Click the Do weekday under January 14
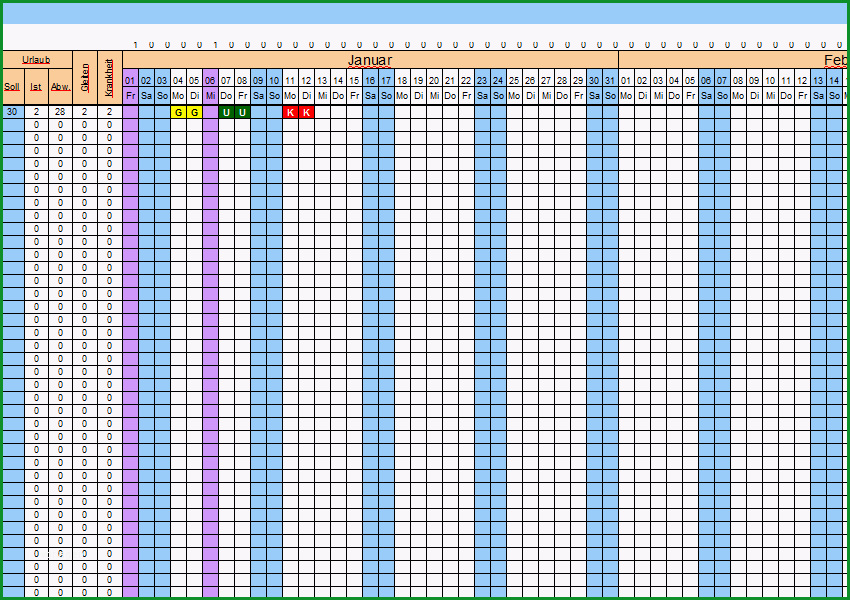850x600 pixels. point(338,96)
